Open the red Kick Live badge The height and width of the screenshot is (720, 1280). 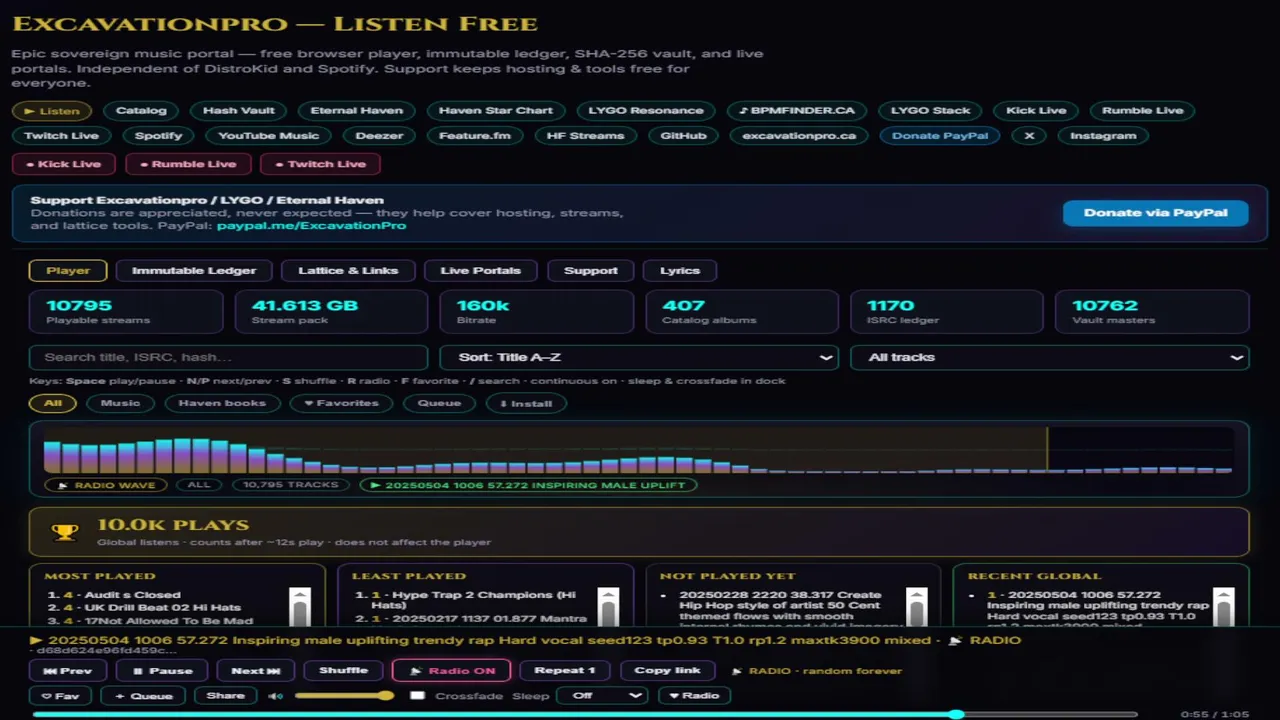[x=64, y=164]
